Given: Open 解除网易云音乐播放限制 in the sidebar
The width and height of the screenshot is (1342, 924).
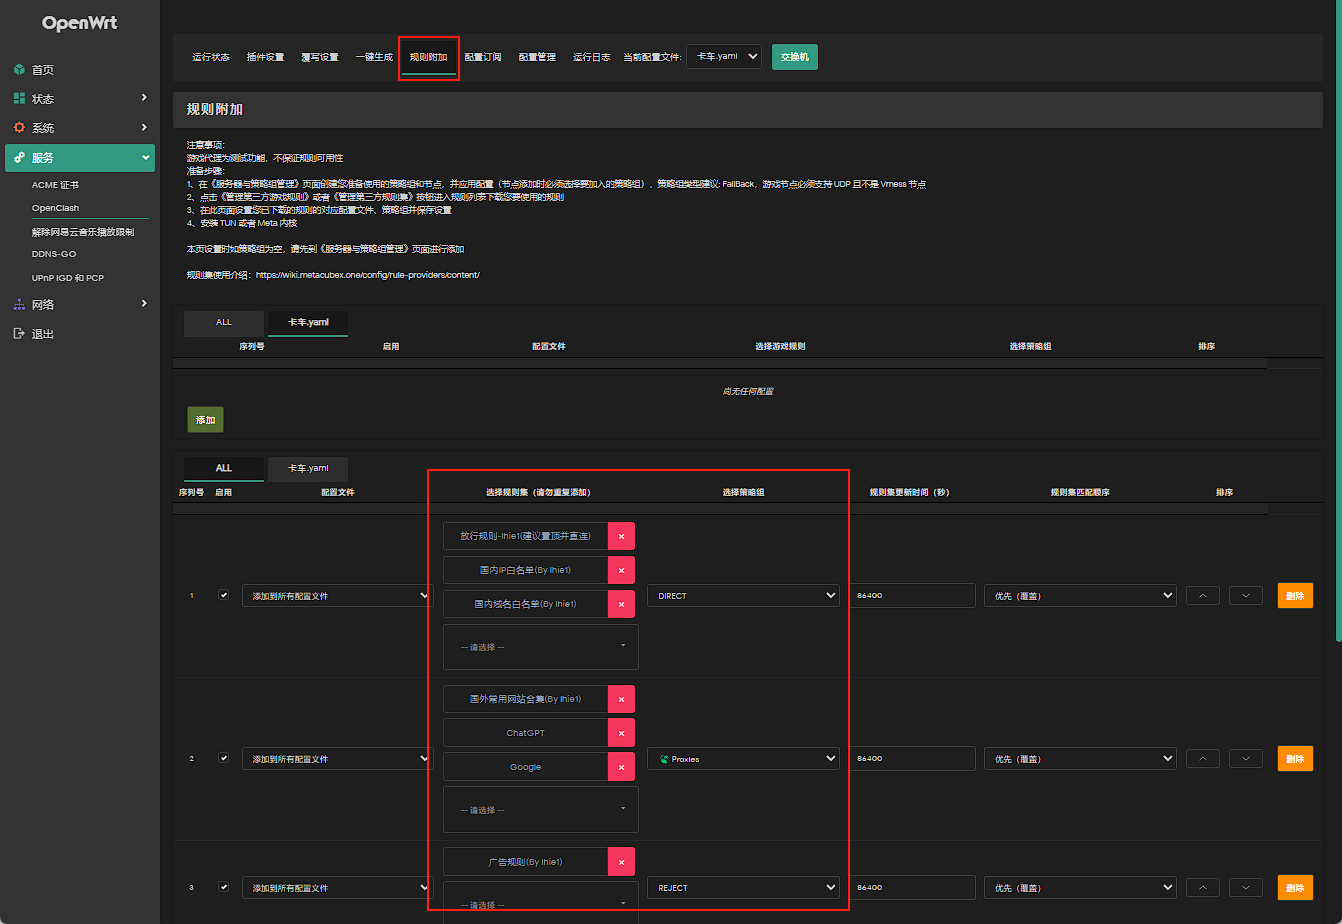Looking at the screenshot, I should [83, 232].
